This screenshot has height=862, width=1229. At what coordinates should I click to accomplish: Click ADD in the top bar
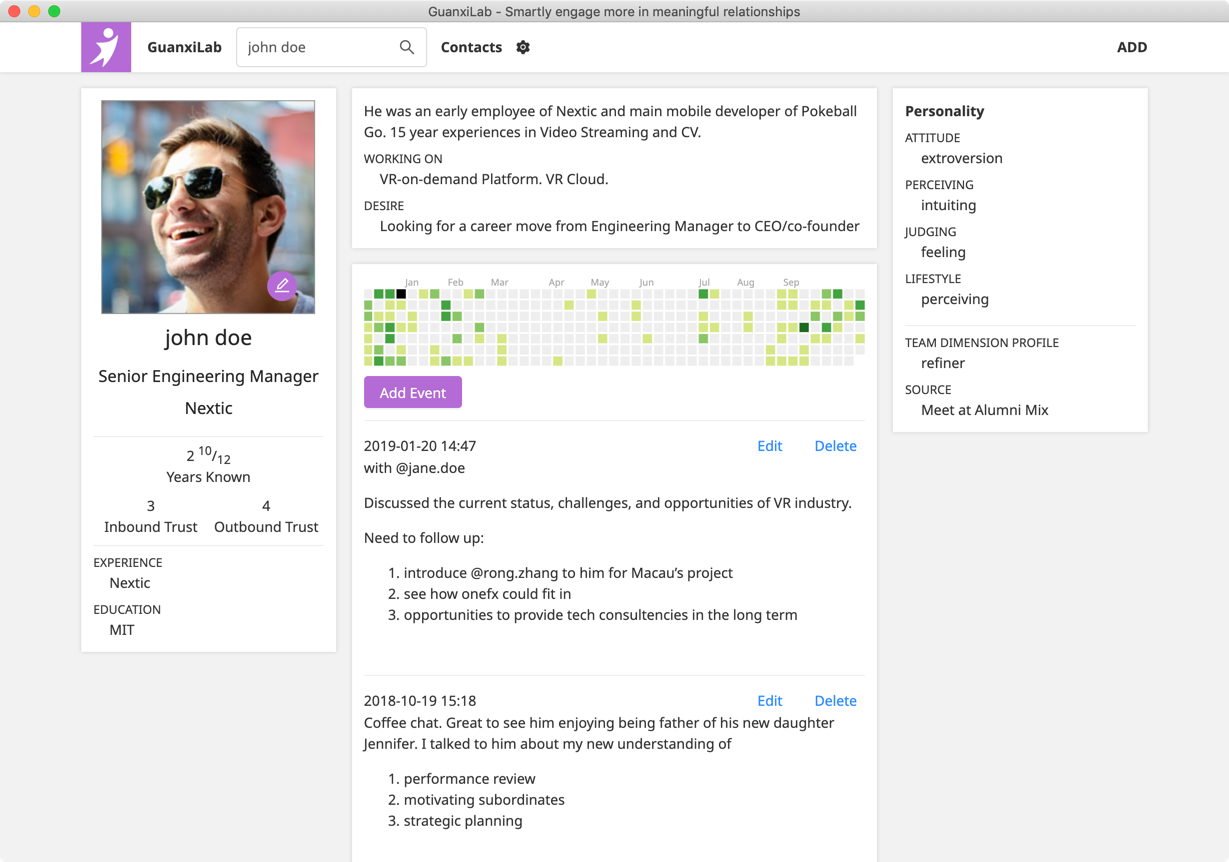coord(1131,47)
